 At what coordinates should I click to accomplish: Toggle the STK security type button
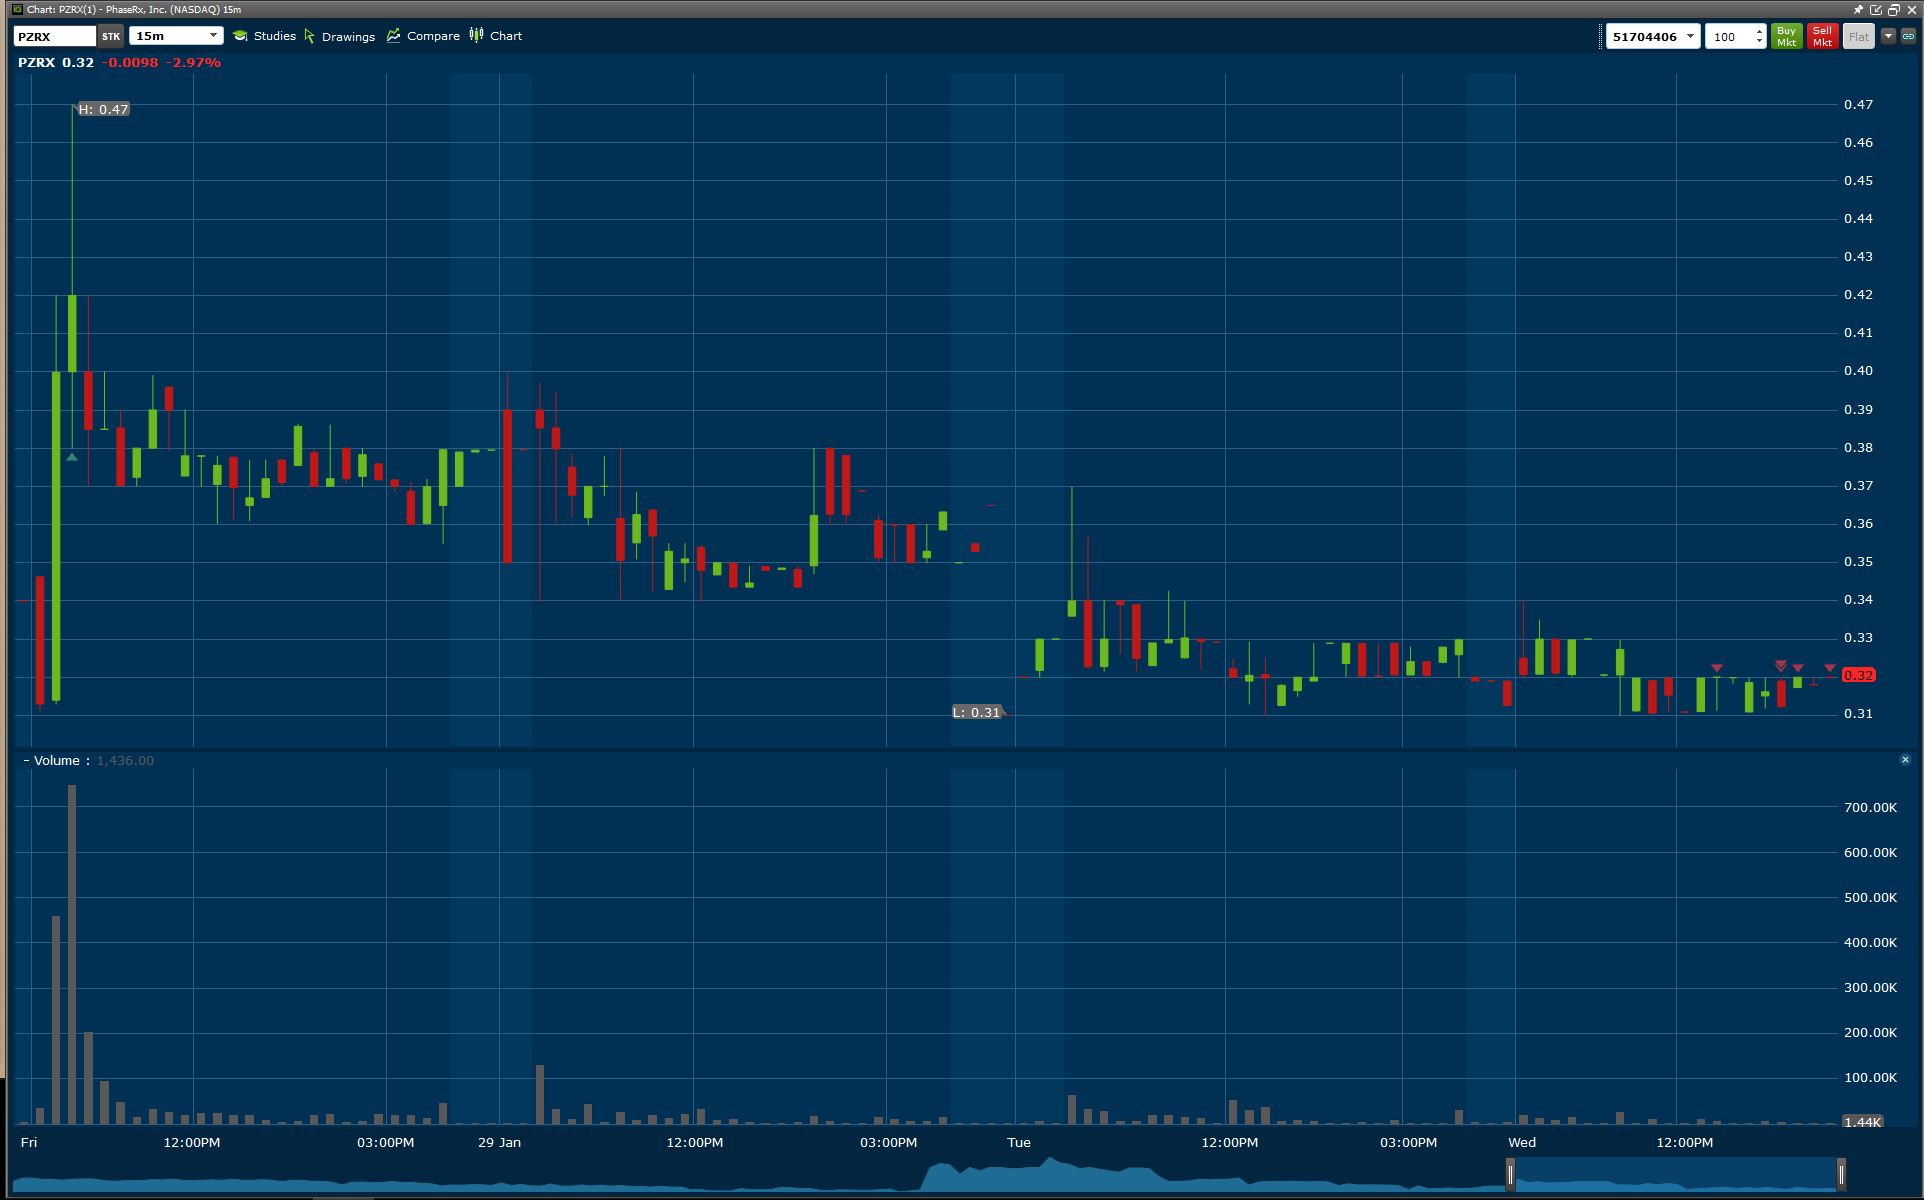tap(111, 36)
